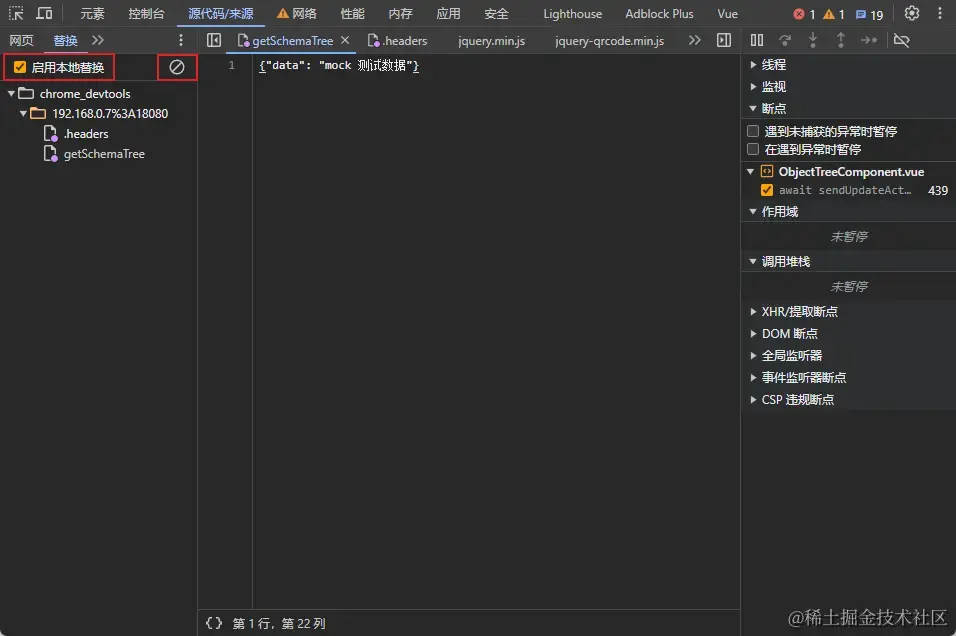Switch to 元素 panel tab
Viewport: 956px width, 636px height.
(92, 13)
